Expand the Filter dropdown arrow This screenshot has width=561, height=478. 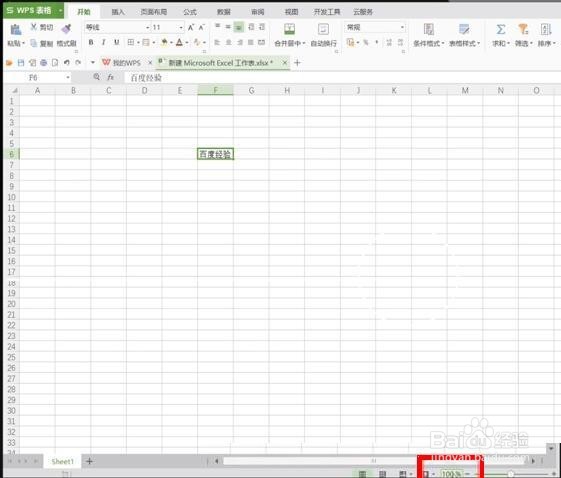point(531,44)
